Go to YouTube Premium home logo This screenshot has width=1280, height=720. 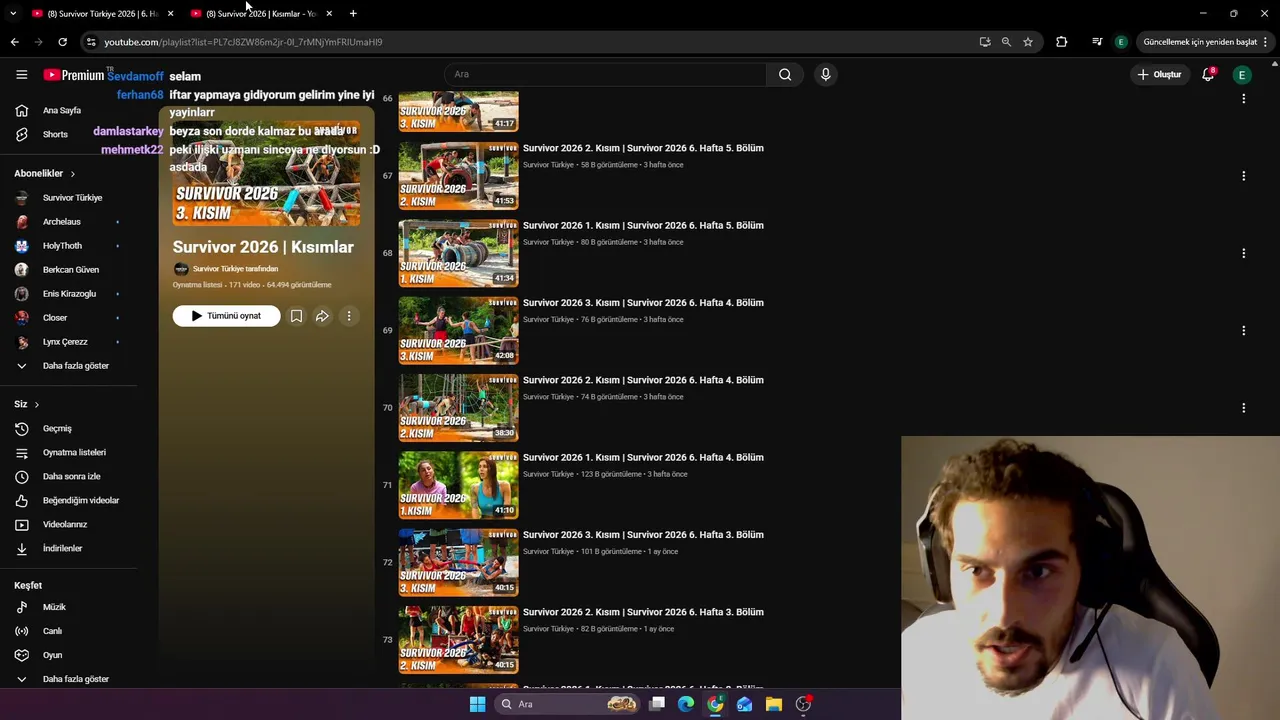click(x=74, y=75)
